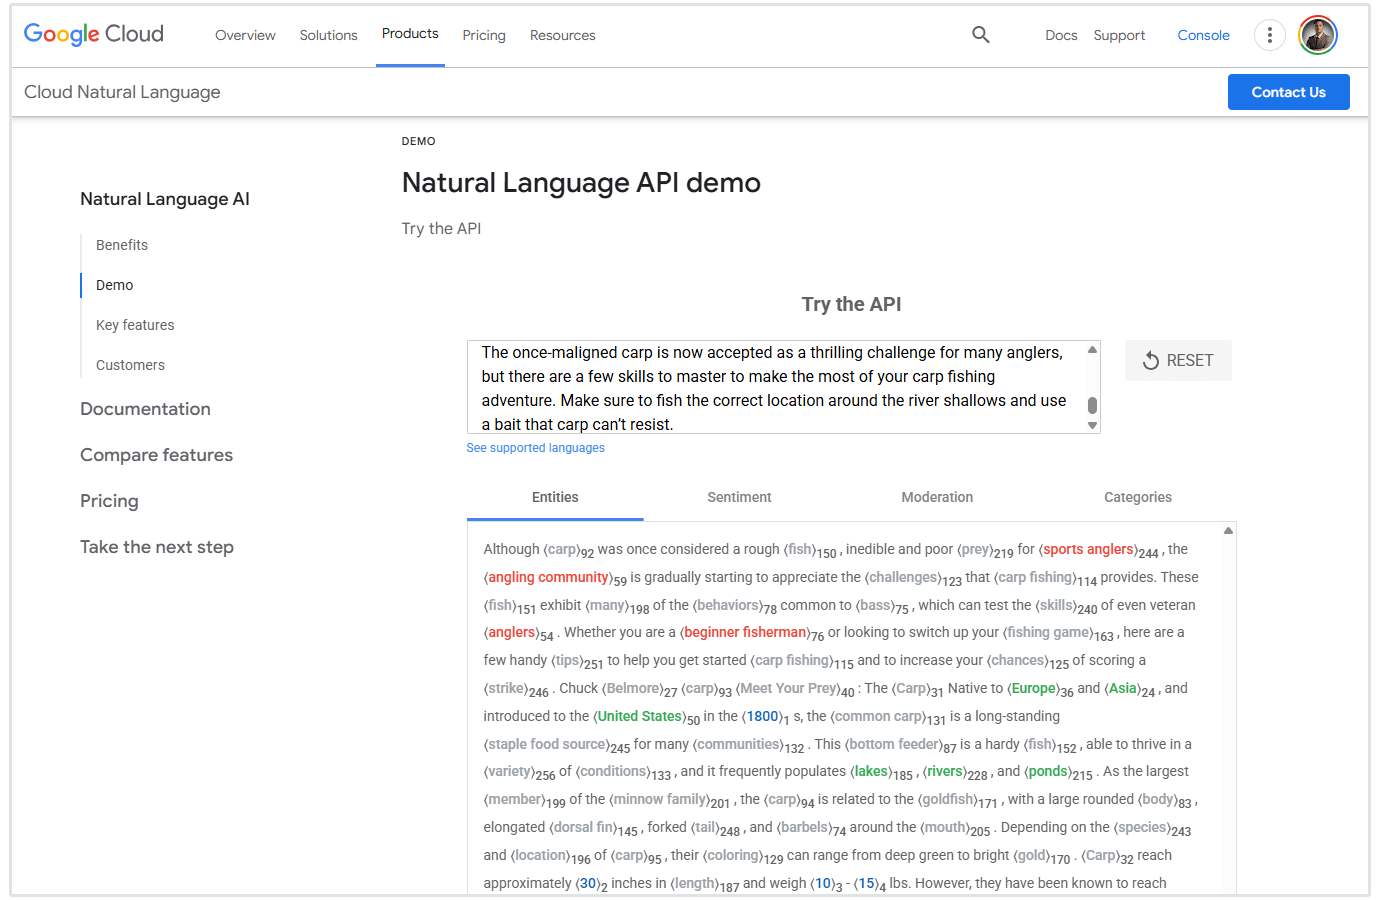Click the Contact Us button

pyautogui.click(x=1288, y=91)
